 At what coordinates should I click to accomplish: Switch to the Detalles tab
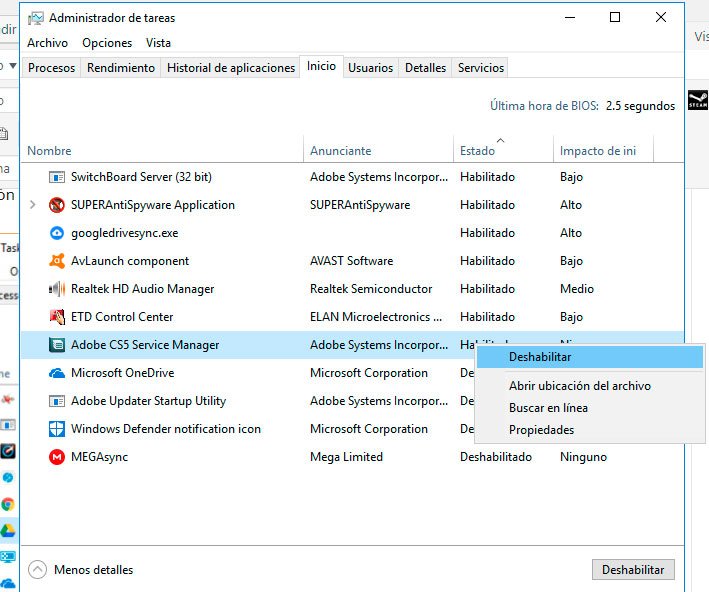click(x=425, y=68)
